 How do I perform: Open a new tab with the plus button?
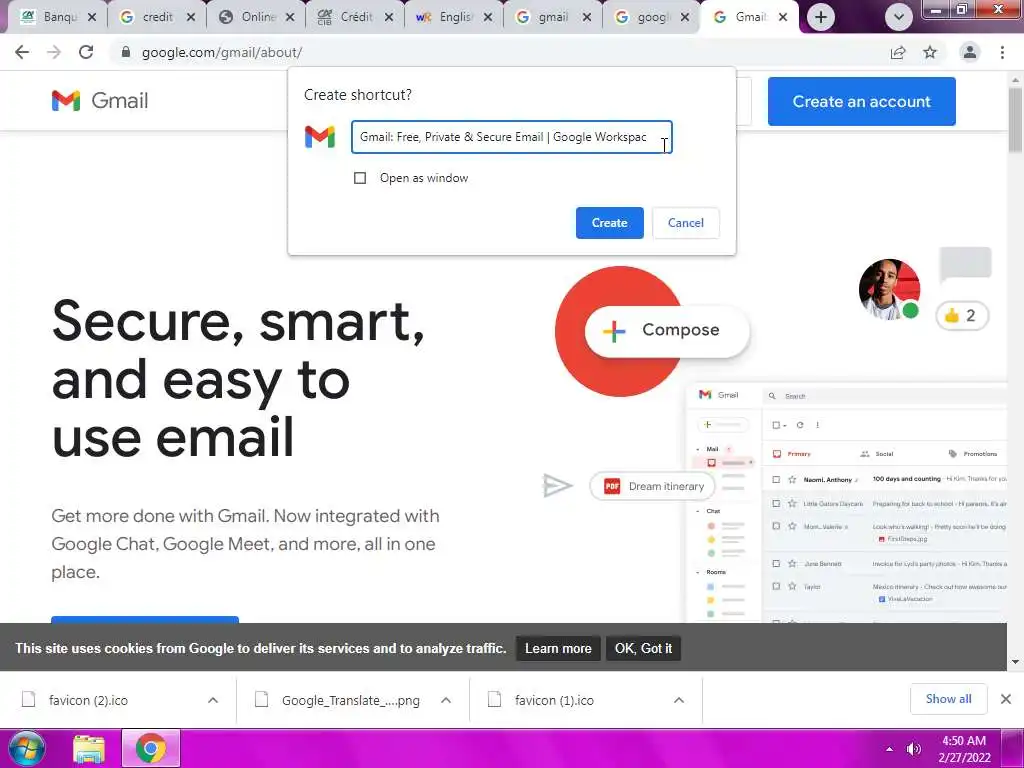pos(821,17)
